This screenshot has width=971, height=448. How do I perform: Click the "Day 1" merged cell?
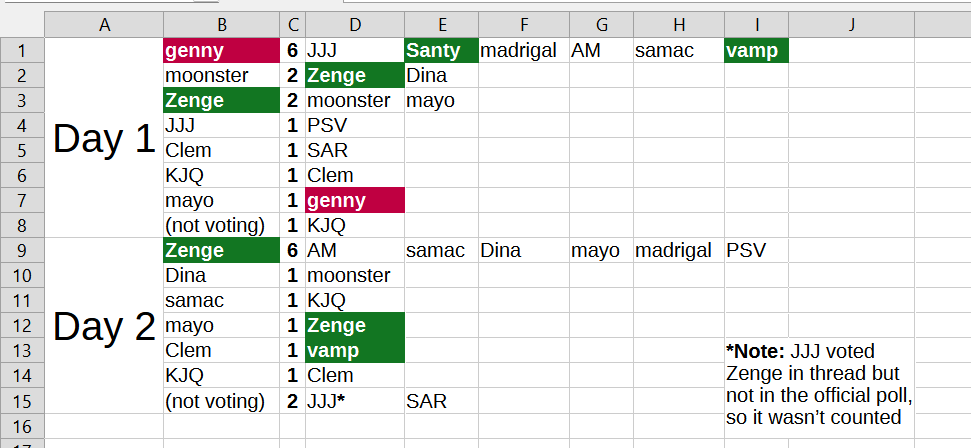tap(104, 139)
